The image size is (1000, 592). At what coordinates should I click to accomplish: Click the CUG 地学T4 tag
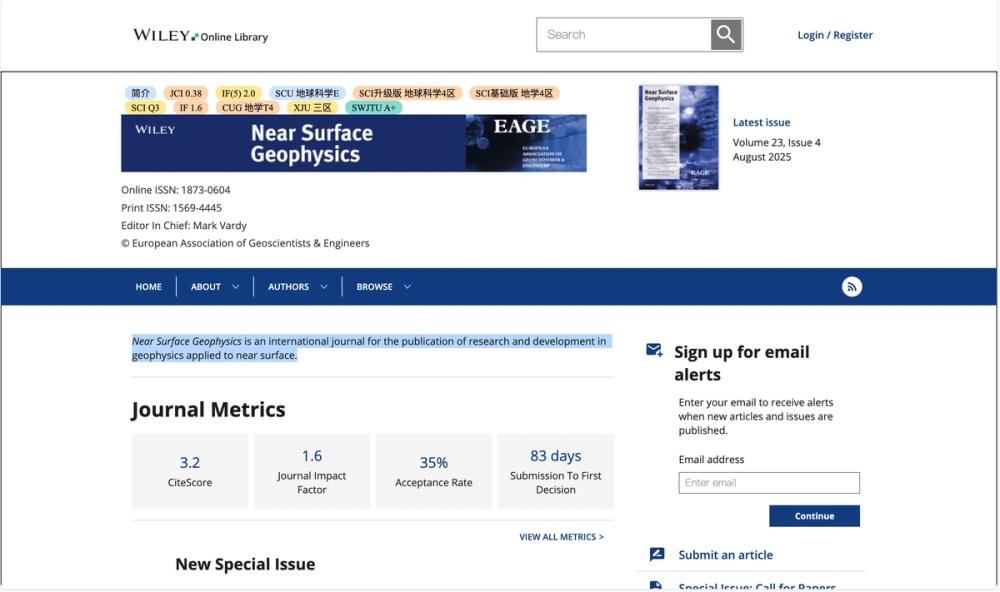tap(247, 108)
